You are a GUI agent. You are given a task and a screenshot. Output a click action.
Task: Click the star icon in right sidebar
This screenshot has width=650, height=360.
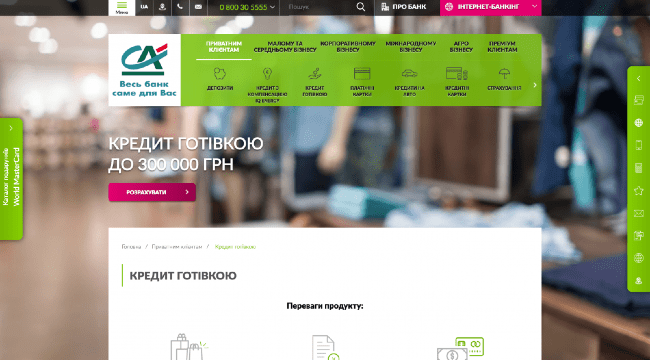[x=638, y=190]
